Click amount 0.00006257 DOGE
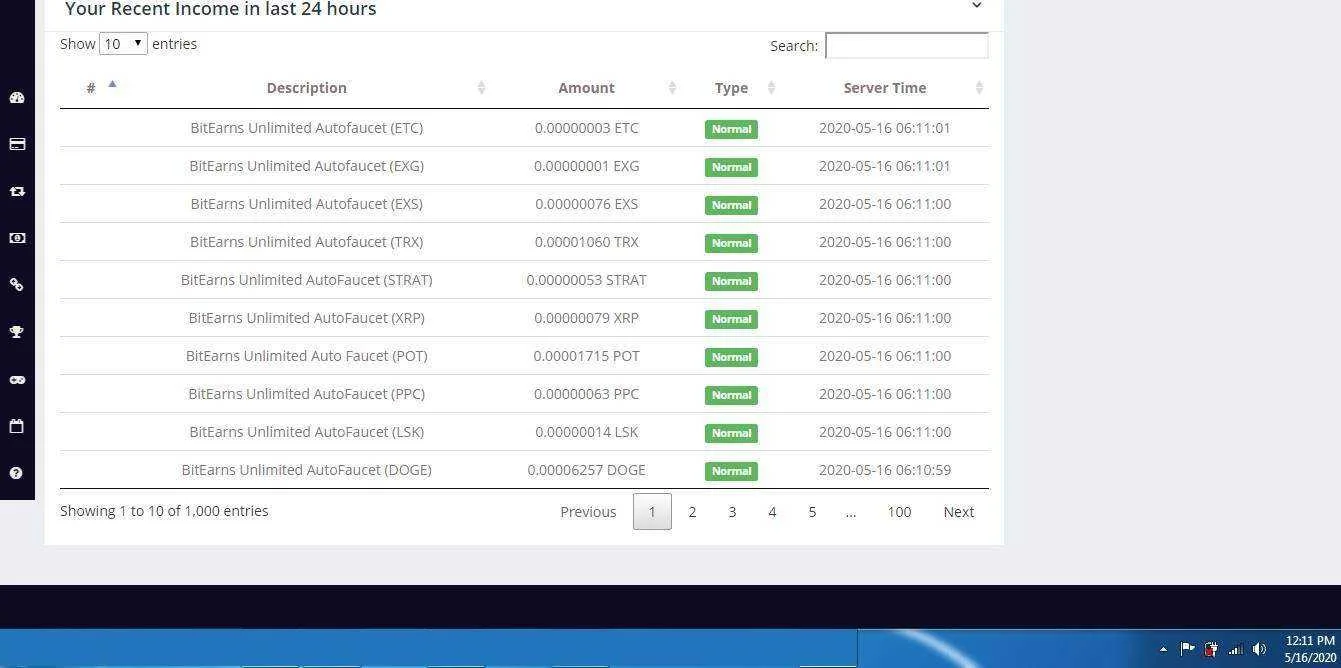Viewport: 1341px width, 668px height. coord(586,470)
